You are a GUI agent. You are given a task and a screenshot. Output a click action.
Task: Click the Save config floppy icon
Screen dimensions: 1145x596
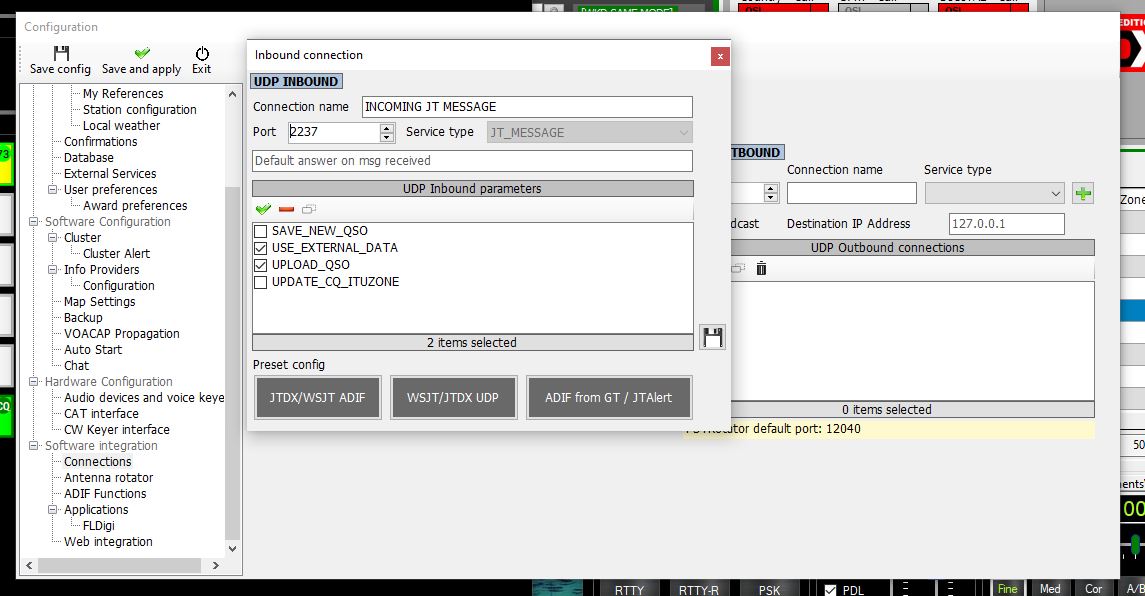[61, 53]
